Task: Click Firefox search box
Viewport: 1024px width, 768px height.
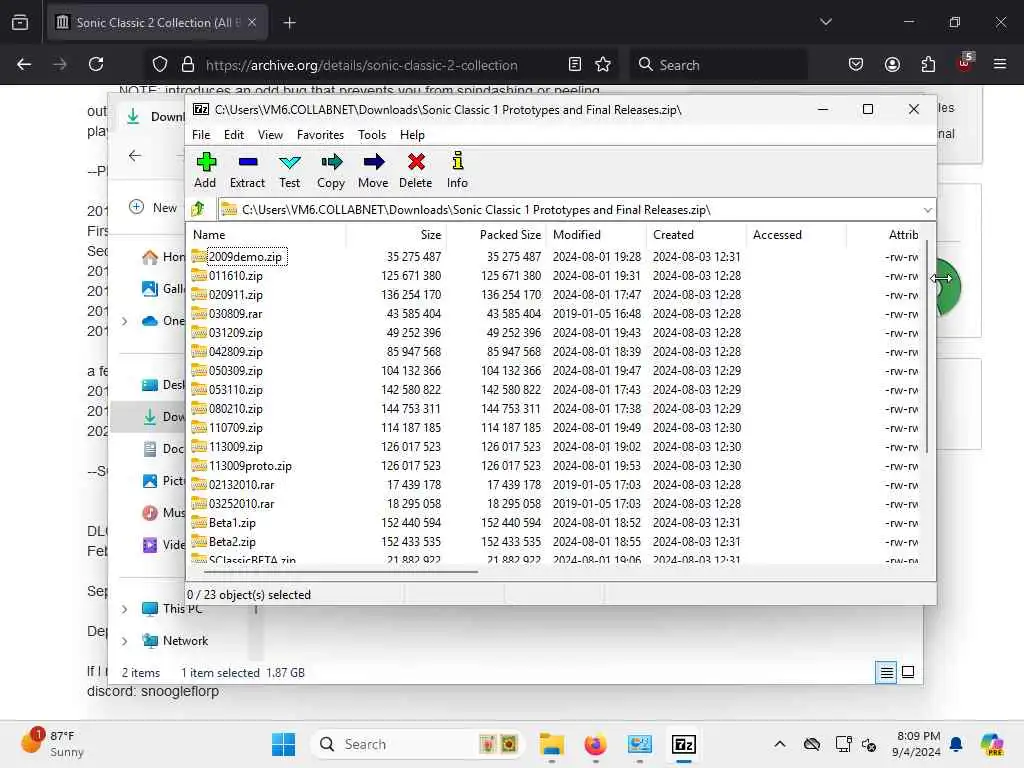Action: pos(718,65)
